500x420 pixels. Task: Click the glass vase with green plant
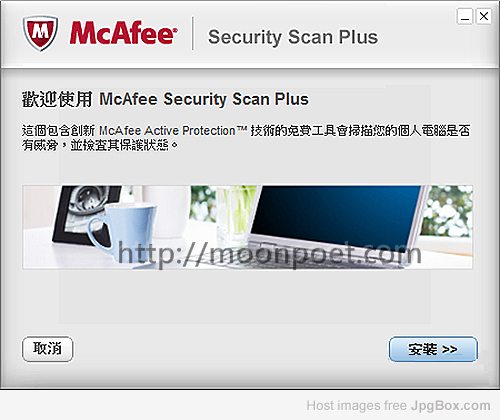[235, 215]
